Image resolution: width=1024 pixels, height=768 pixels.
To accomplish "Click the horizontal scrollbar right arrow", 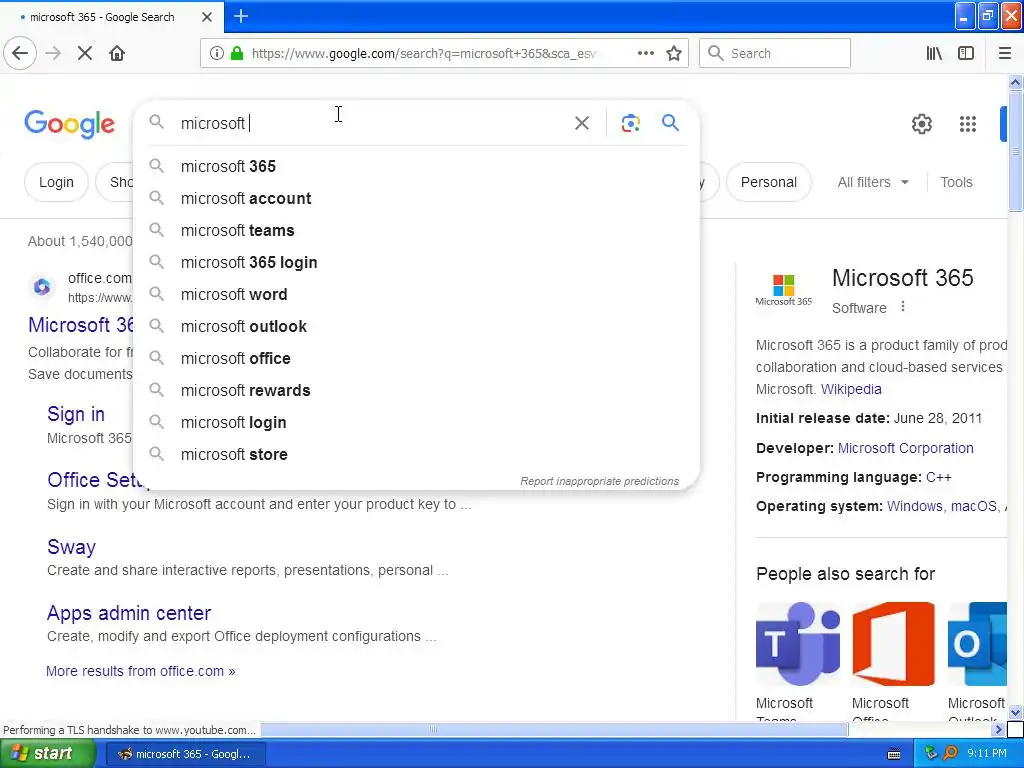I will tap(999, 729).
